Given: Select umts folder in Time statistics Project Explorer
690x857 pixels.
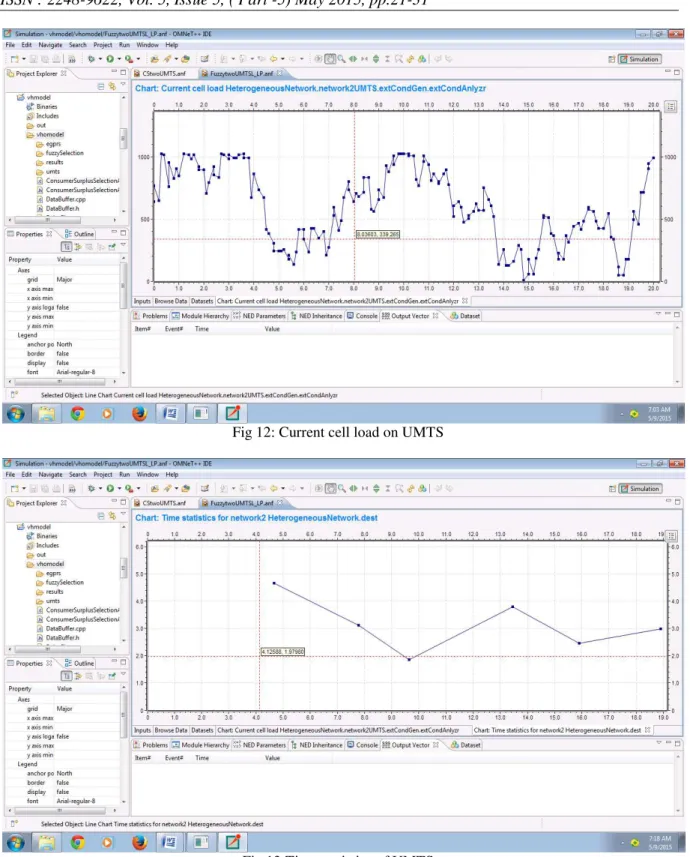Looking at the screenshot, I should click(49, 601).
